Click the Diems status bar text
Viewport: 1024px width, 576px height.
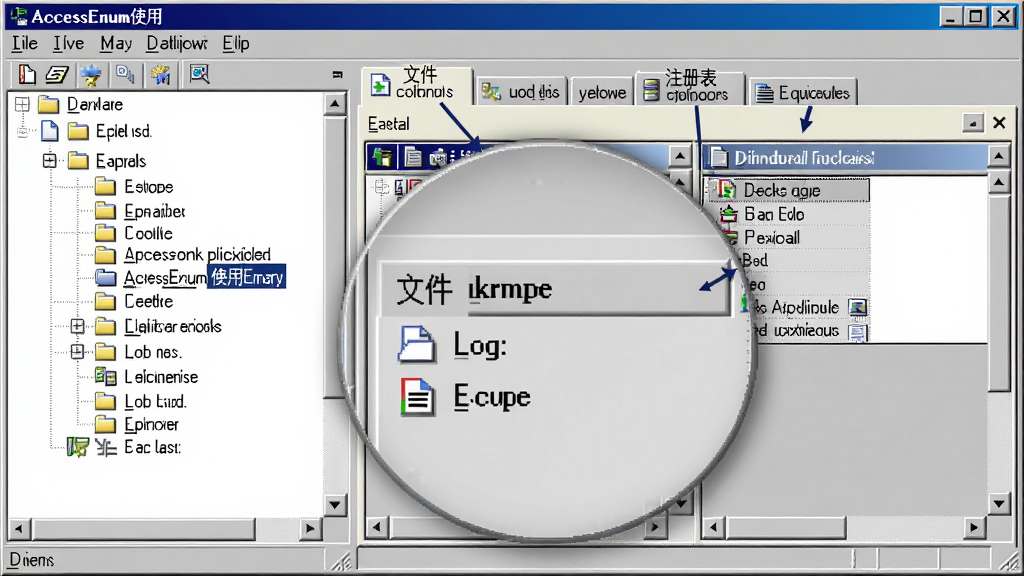32,560
